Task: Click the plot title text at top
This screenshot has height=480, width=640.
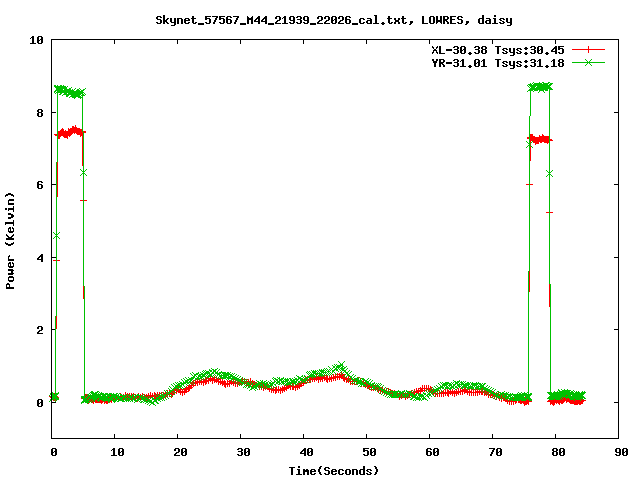Action: pyautogui.click(x=334, y=19)
